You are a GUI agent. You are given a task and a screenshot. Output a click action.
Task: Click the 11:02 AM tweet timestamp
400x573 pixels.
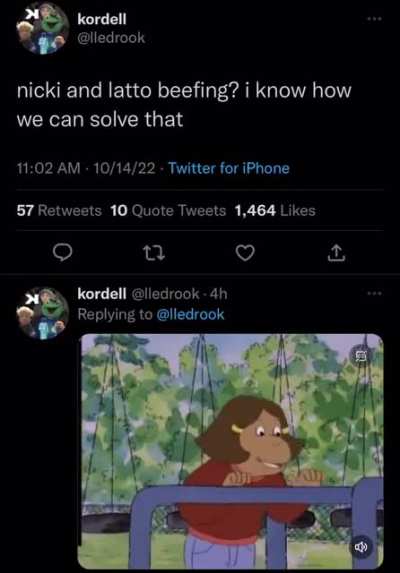coord(48,168)
